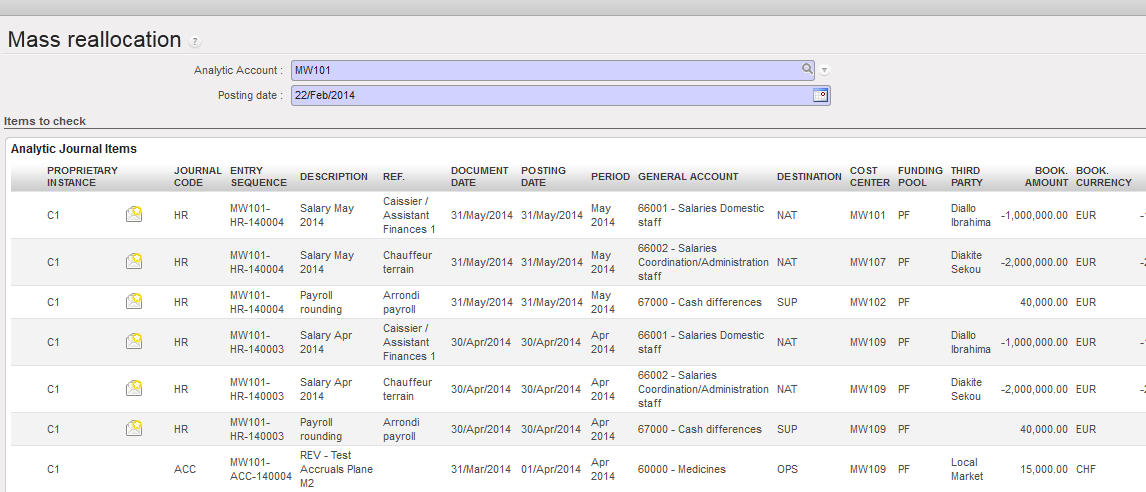Image resolution: width=1146 pixels, height=492 pixels.
Task: Click the search icon in Analytic Account field
Action: [x=807, y=70]
